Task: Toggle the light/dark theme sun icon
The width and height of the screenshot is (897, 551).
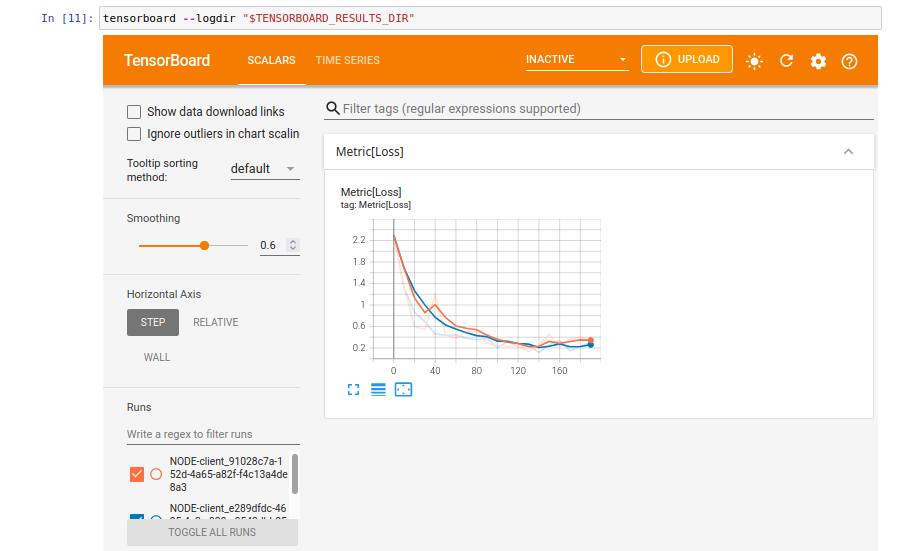Action: 755,61
